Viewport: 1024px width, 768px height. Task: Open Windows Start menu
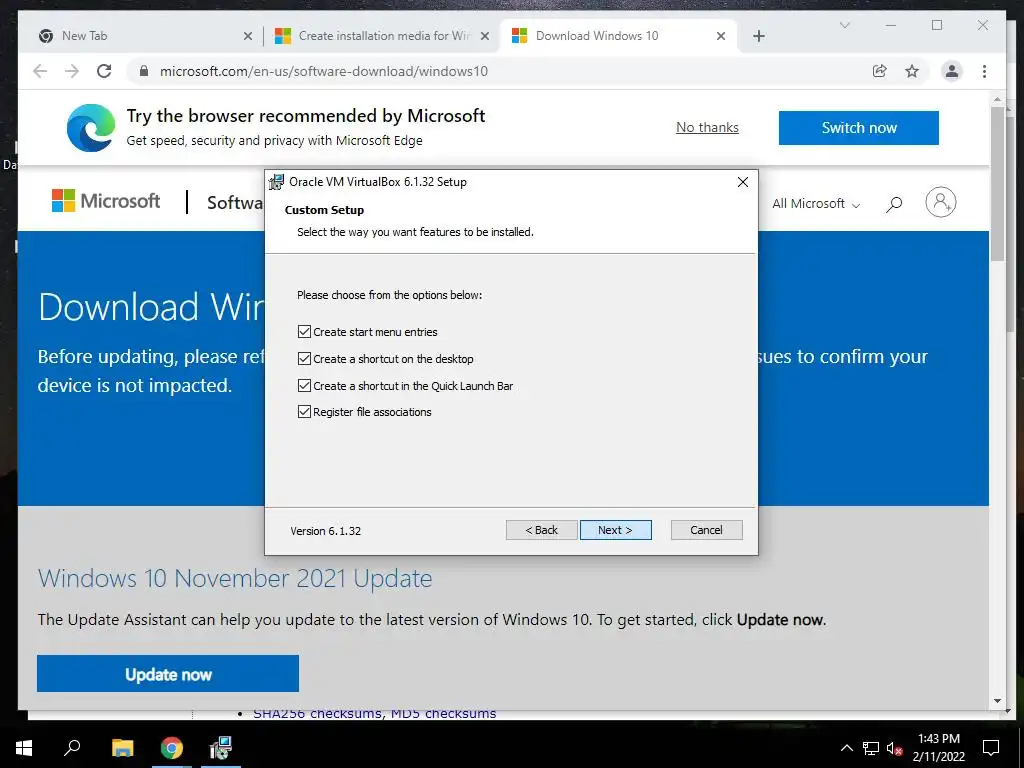24,748
